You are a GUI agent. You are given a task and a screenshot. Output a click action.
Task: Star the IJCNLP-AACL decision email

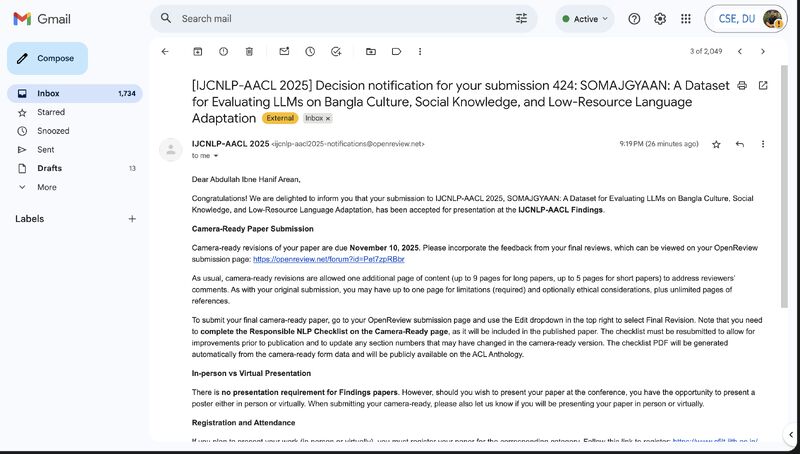tap(716, 144)
